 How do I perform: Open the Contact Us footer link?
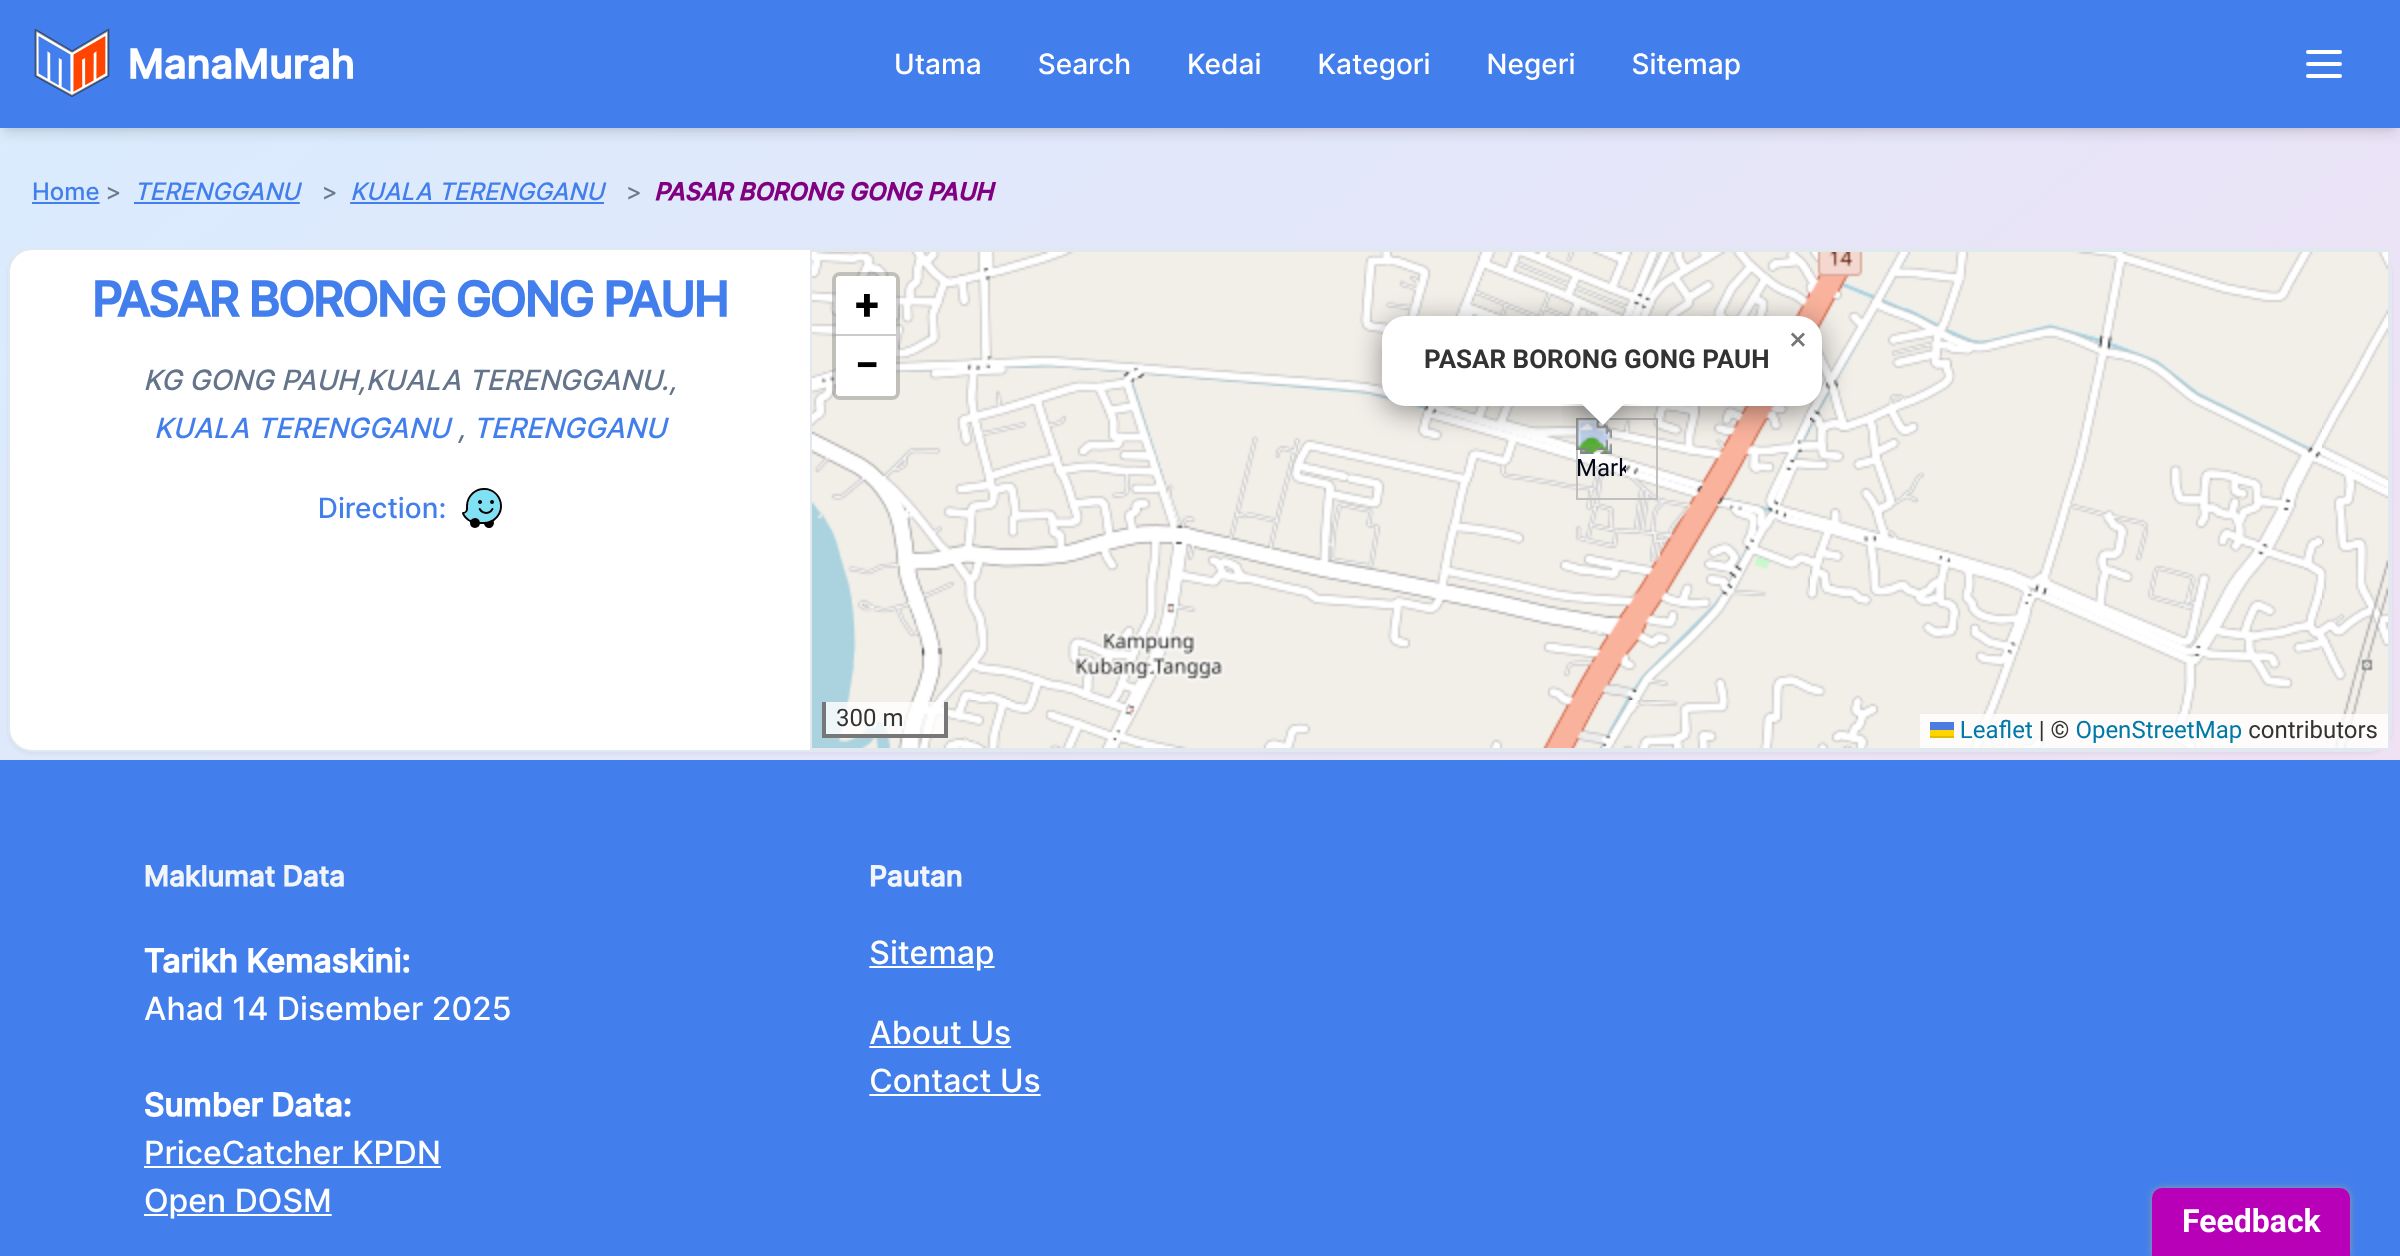coord(954,1080)
